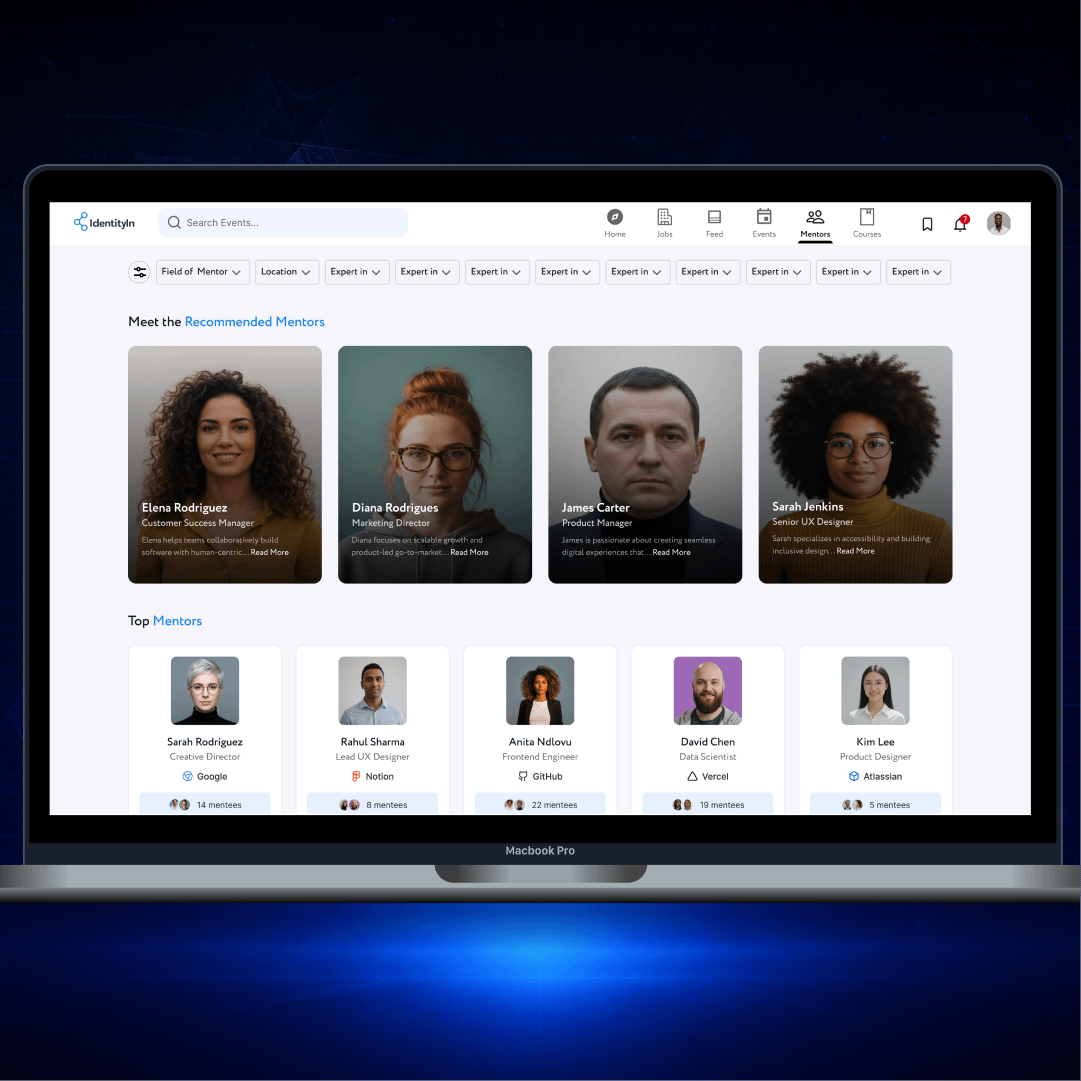Image resolution: width=1081 pixels, height=1081 pixels.
Task: Click the Sarah Jenkins mentor name
Action: pos(807,506)
